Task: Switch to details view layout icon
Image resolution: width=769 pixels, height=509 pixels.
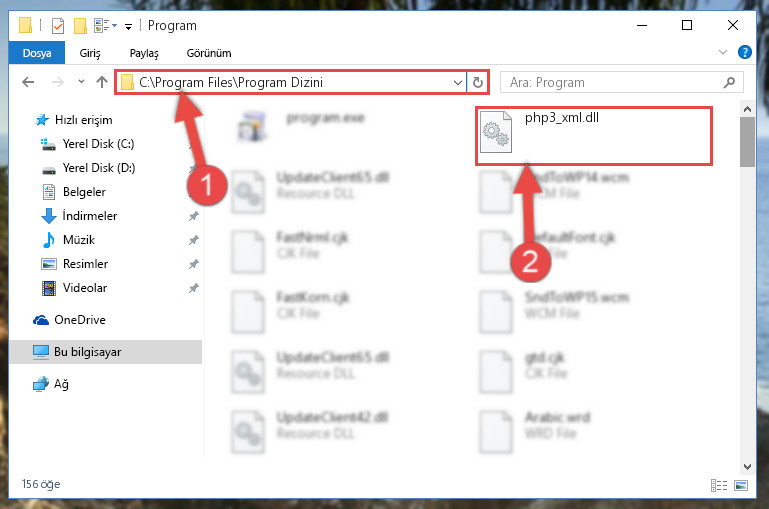Action: click(719, 485)
